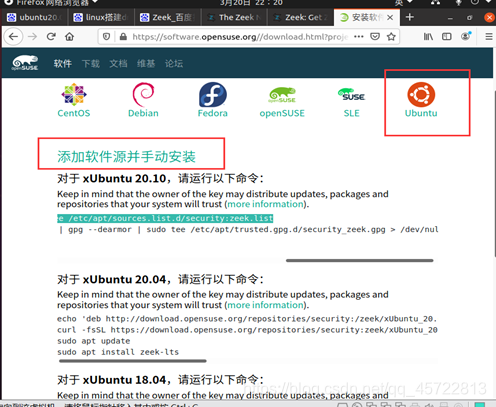Click the 对于 xUbuntu 20.10 heading

[x=160, y=178]
